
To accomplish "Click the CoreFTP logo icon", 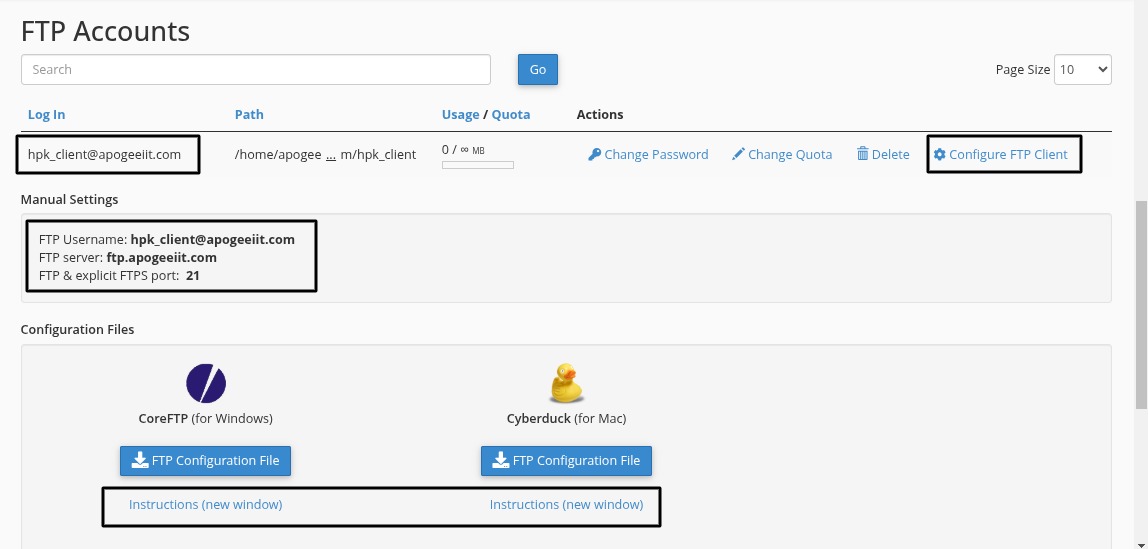I will pos(206,384).
